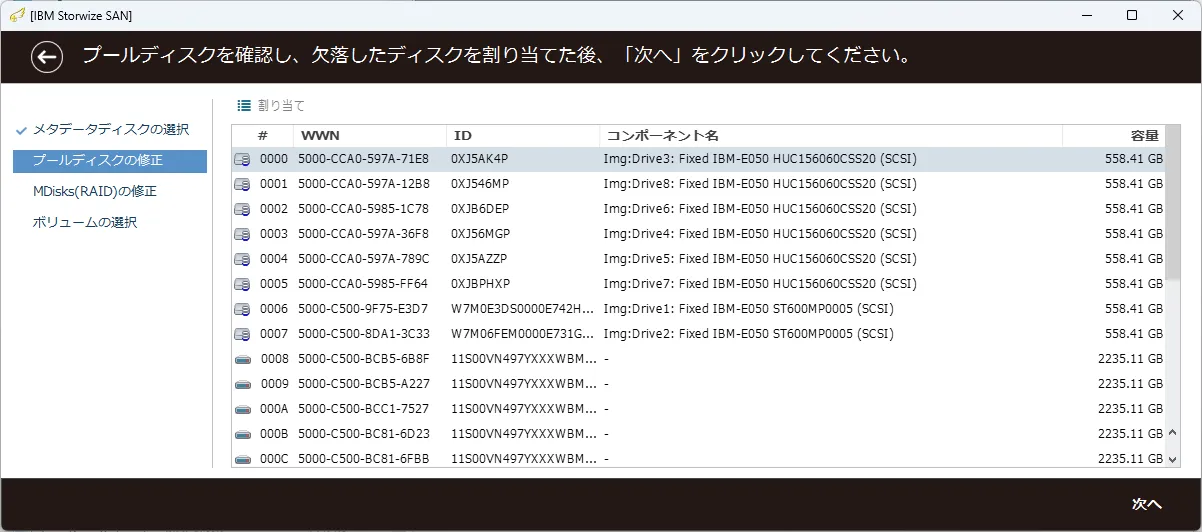Viewport: 1202px width, 532px height.
Task: Click component Img:Drive1 ST600MP0005 entry
Action: click(x=749, y=309)
